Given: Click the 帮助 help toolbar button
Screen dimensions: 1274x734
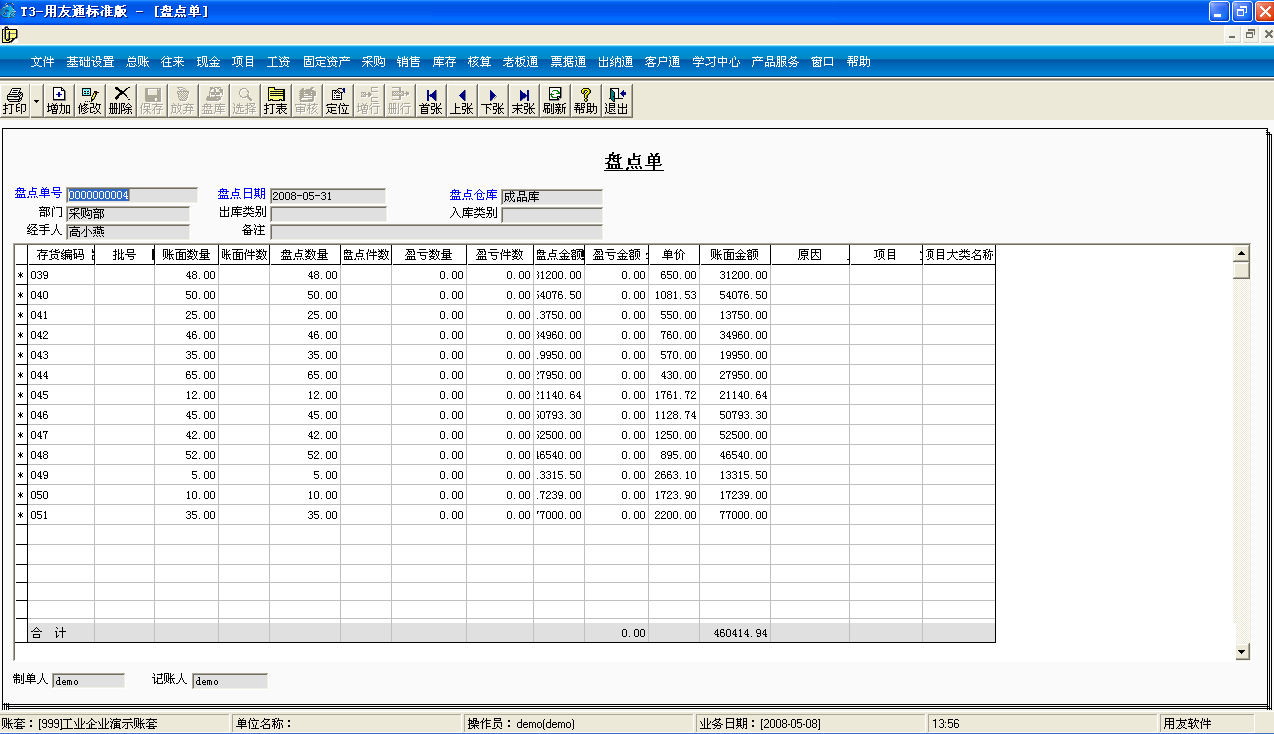Looking at the screenshot, I should tap(586, 101).
